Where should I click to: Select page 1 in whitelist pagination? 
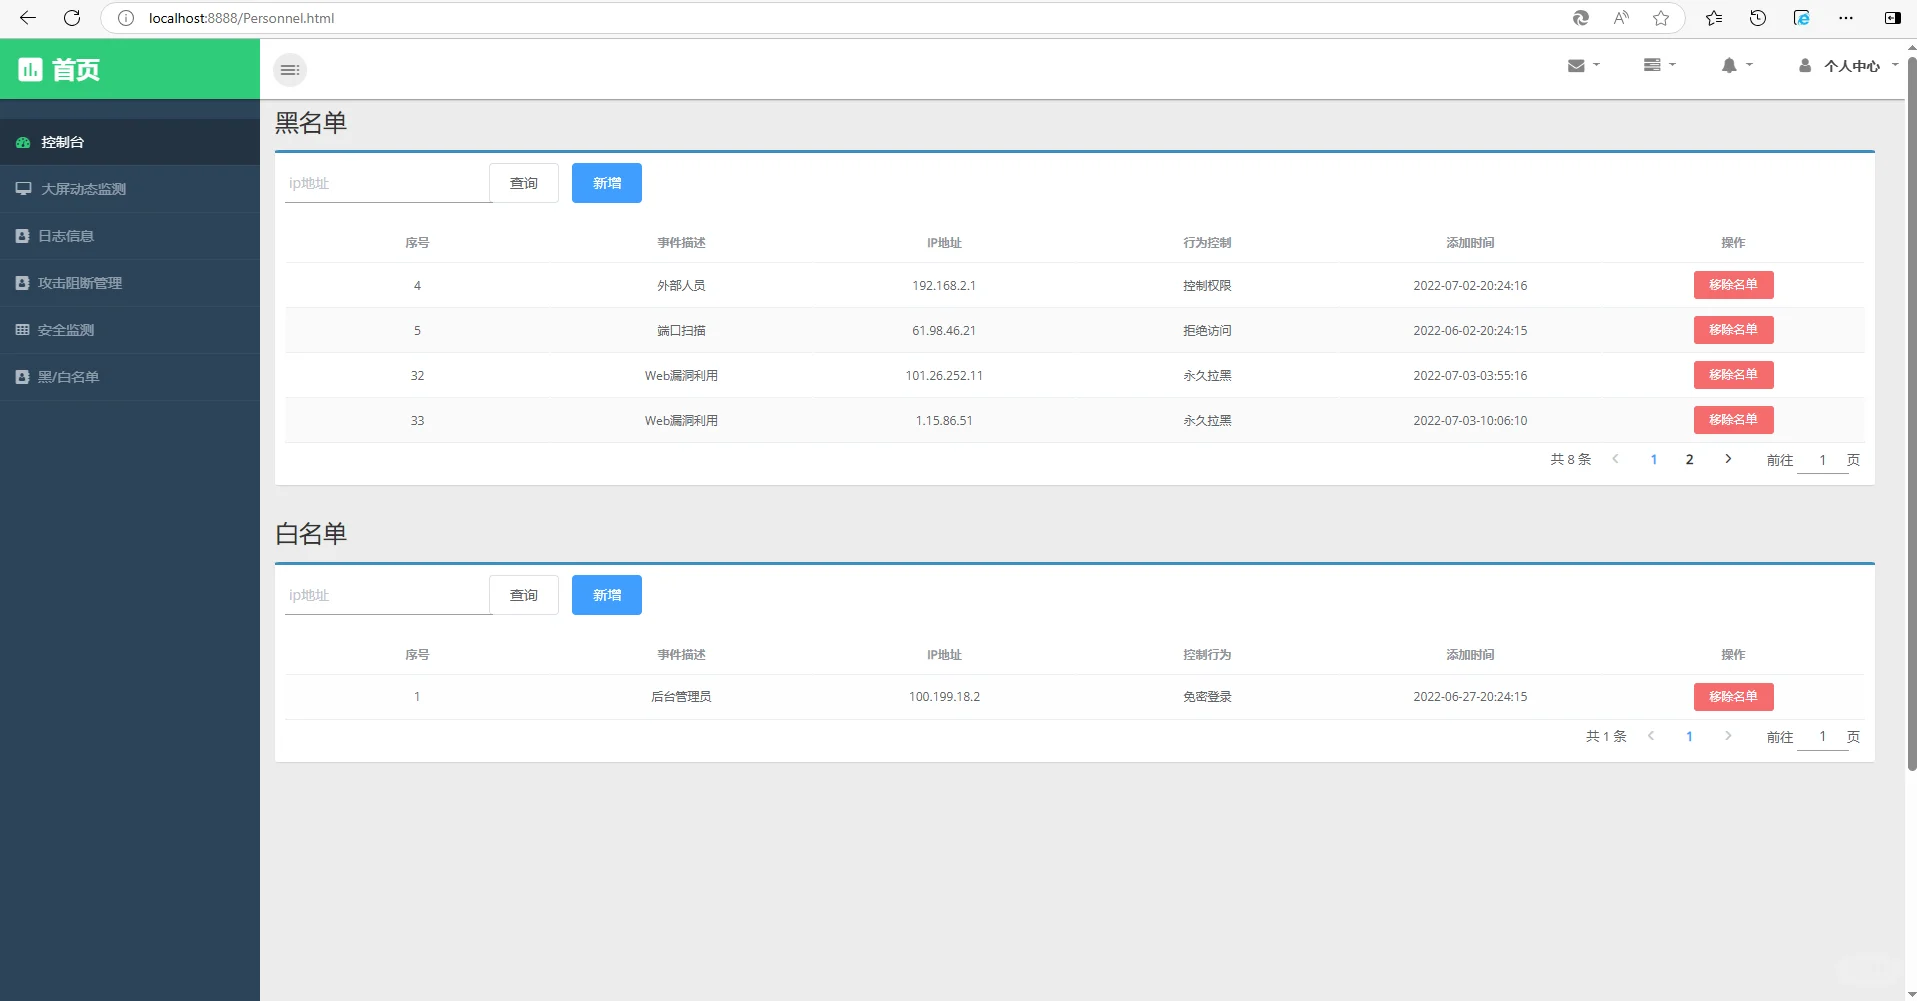(1690, 737)
